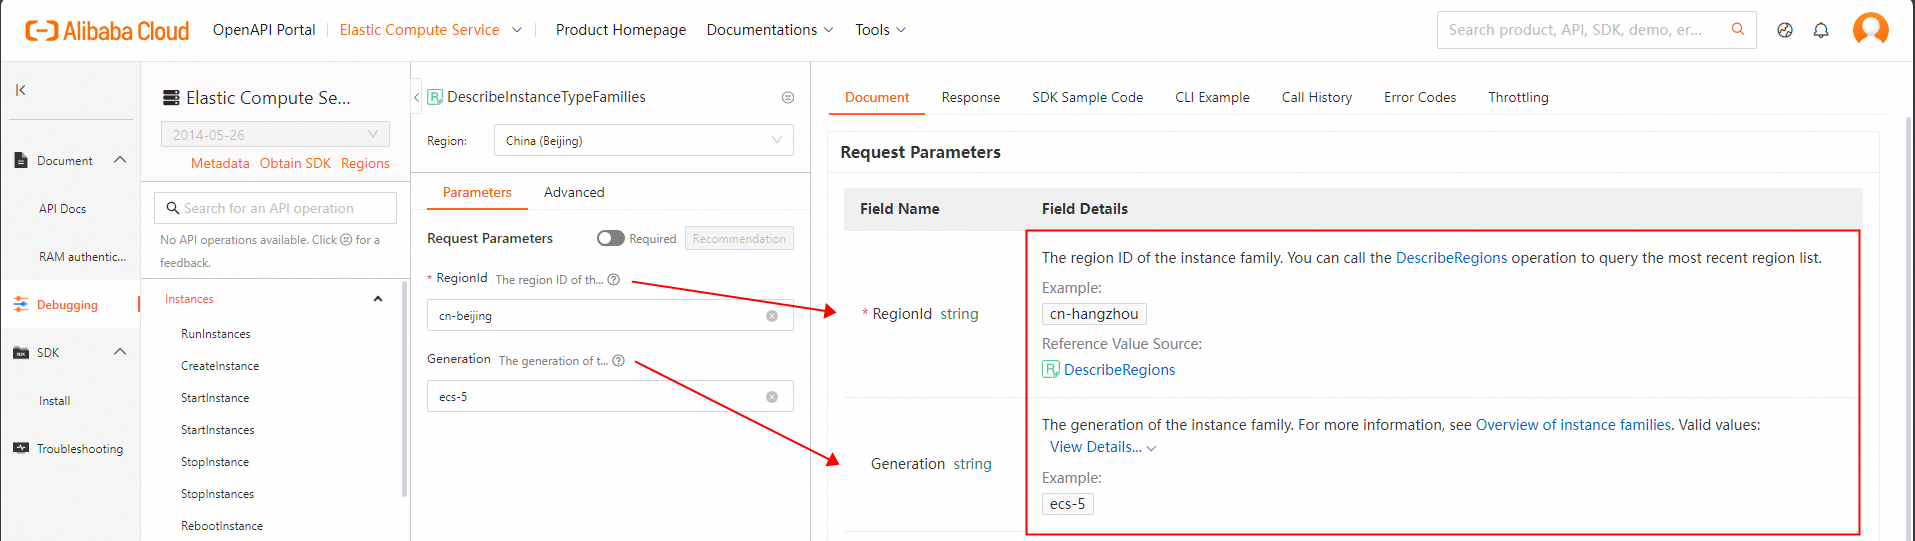
Task: Click the Obtain SDK link
Action: point(295,163)
